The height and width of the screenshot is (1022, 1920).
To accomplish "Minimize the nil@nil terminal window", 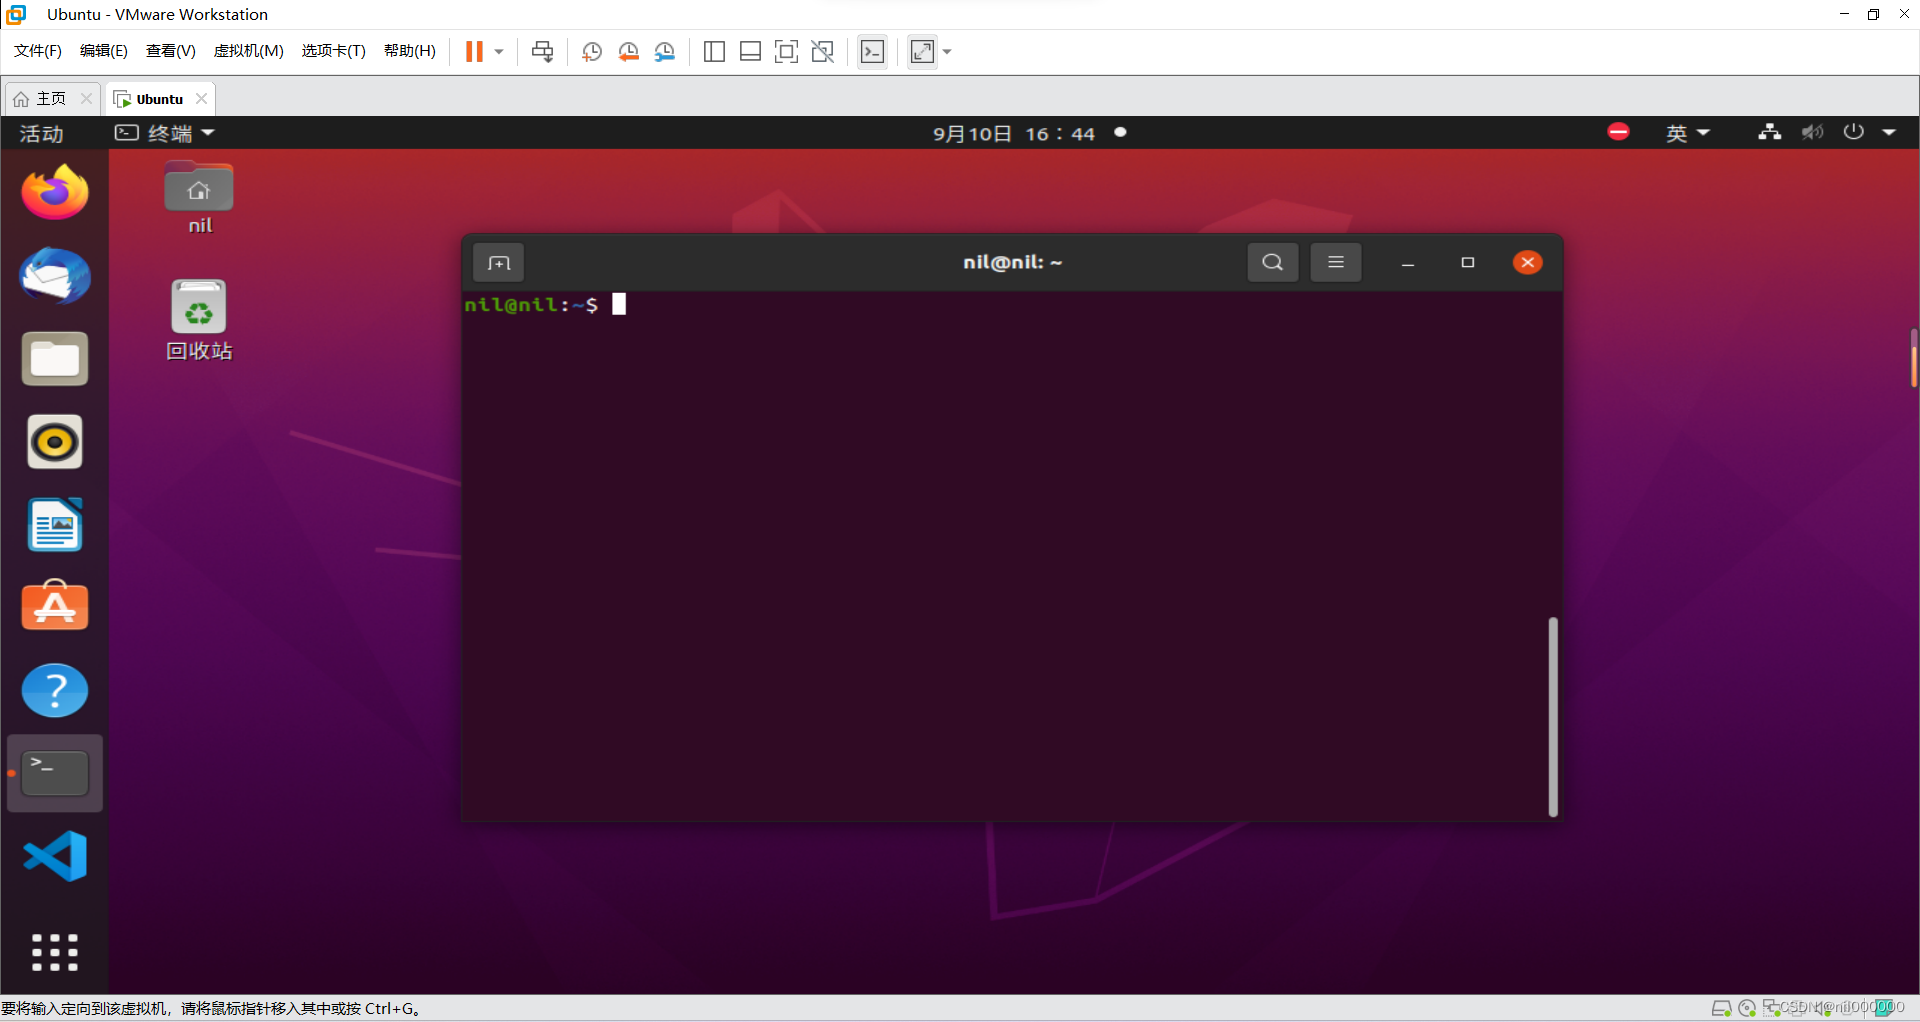I will [x=1408, y=263].
